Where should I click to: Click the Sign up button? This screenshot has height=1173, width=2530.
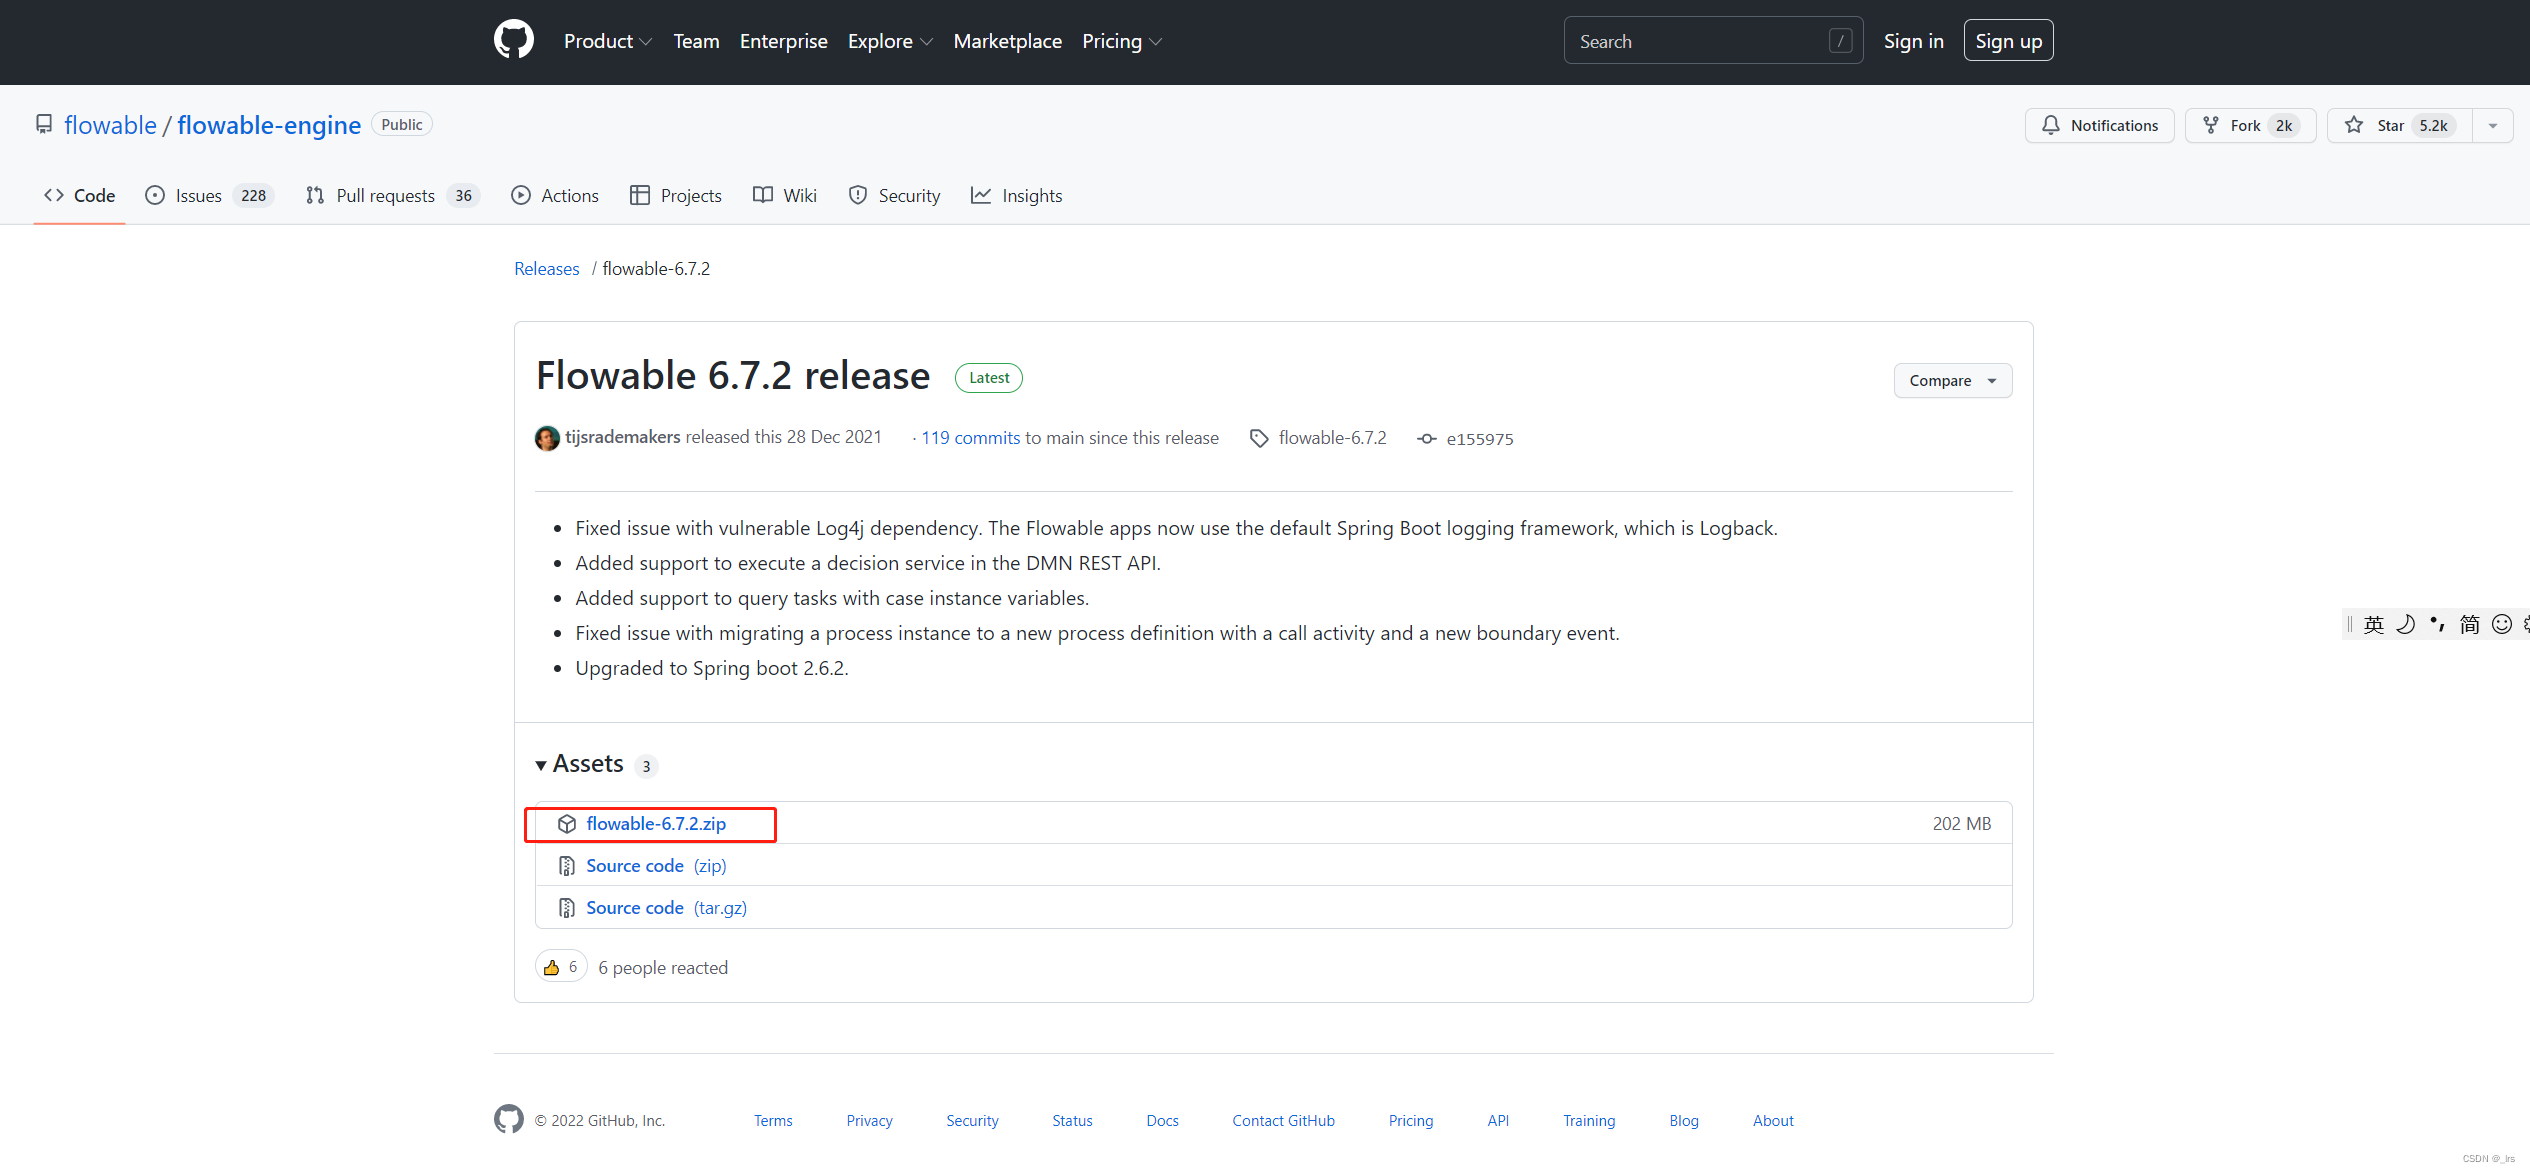tap(2008, 41)
